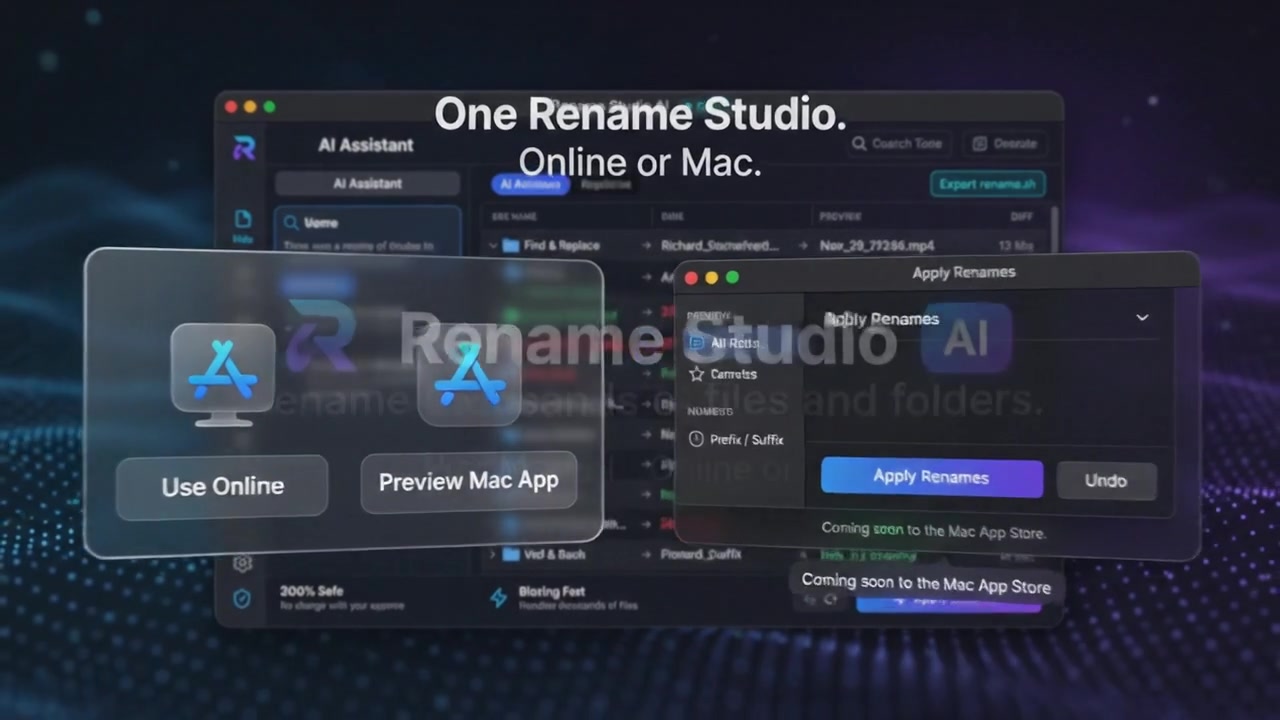
Task: Select the blue AI Assistant pill tab
Action: coord(530,184)
